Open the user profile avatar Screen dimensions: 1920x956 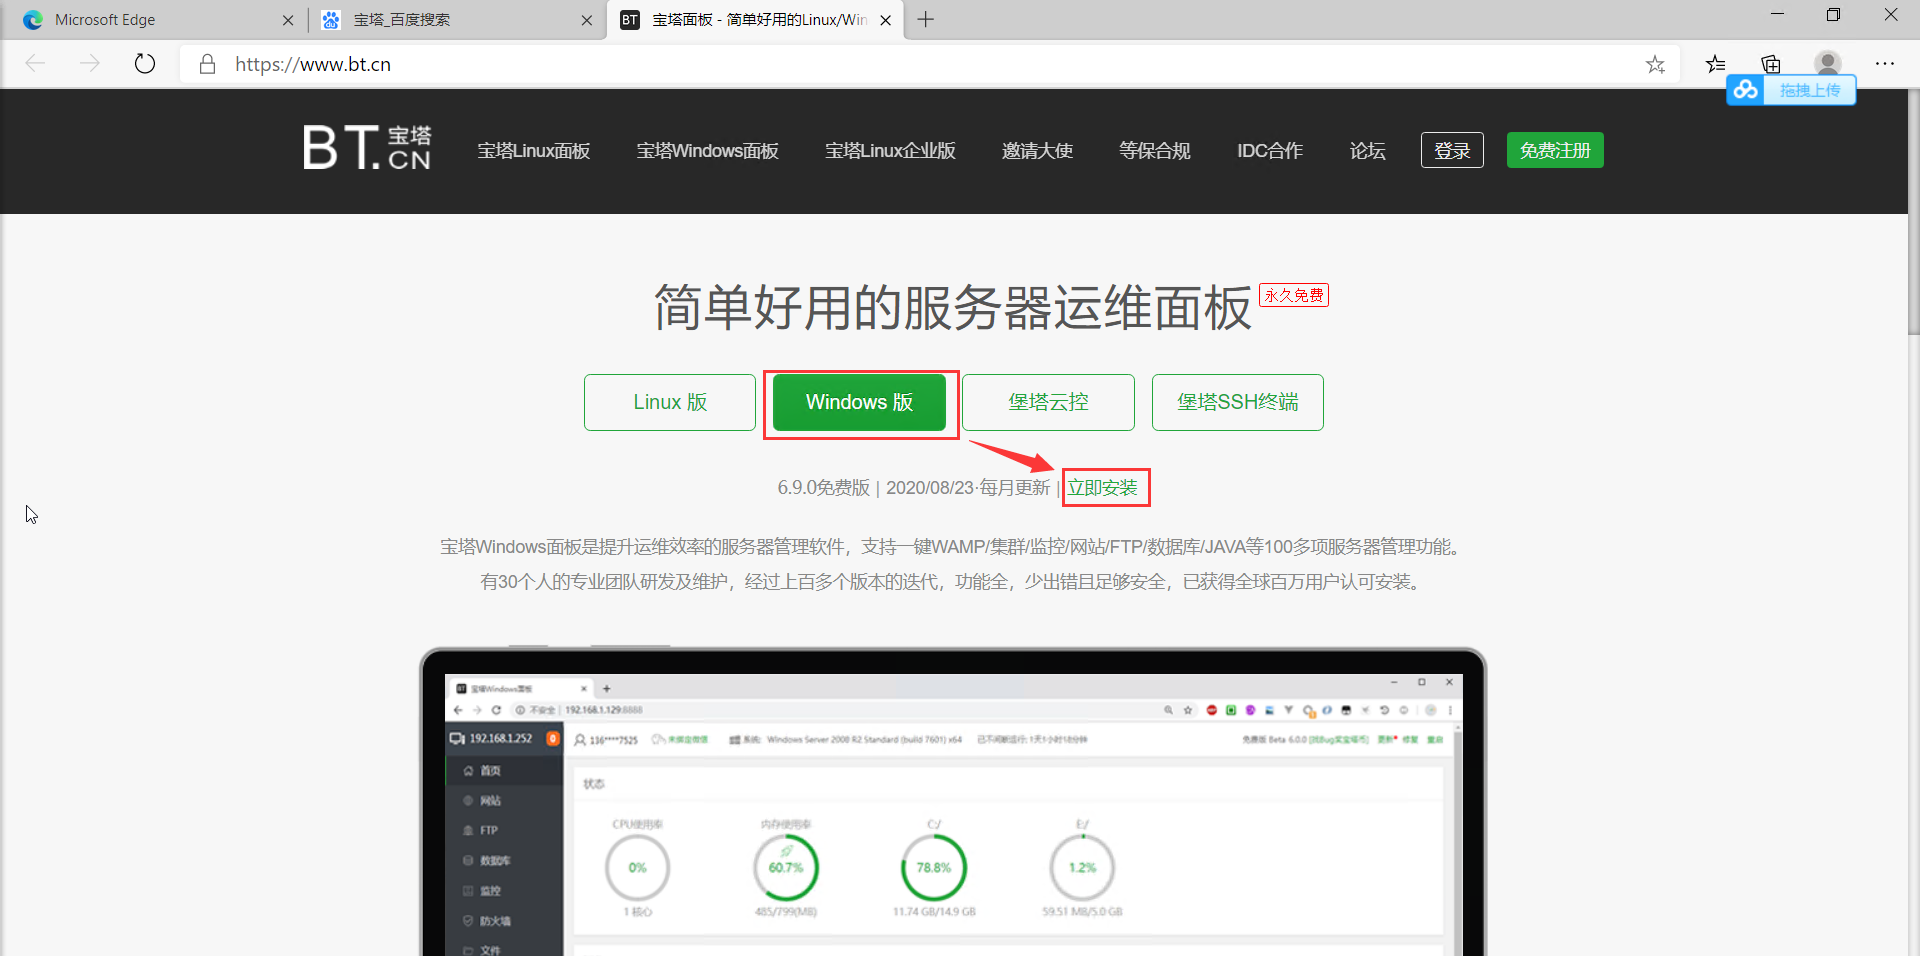[1828, 64]
